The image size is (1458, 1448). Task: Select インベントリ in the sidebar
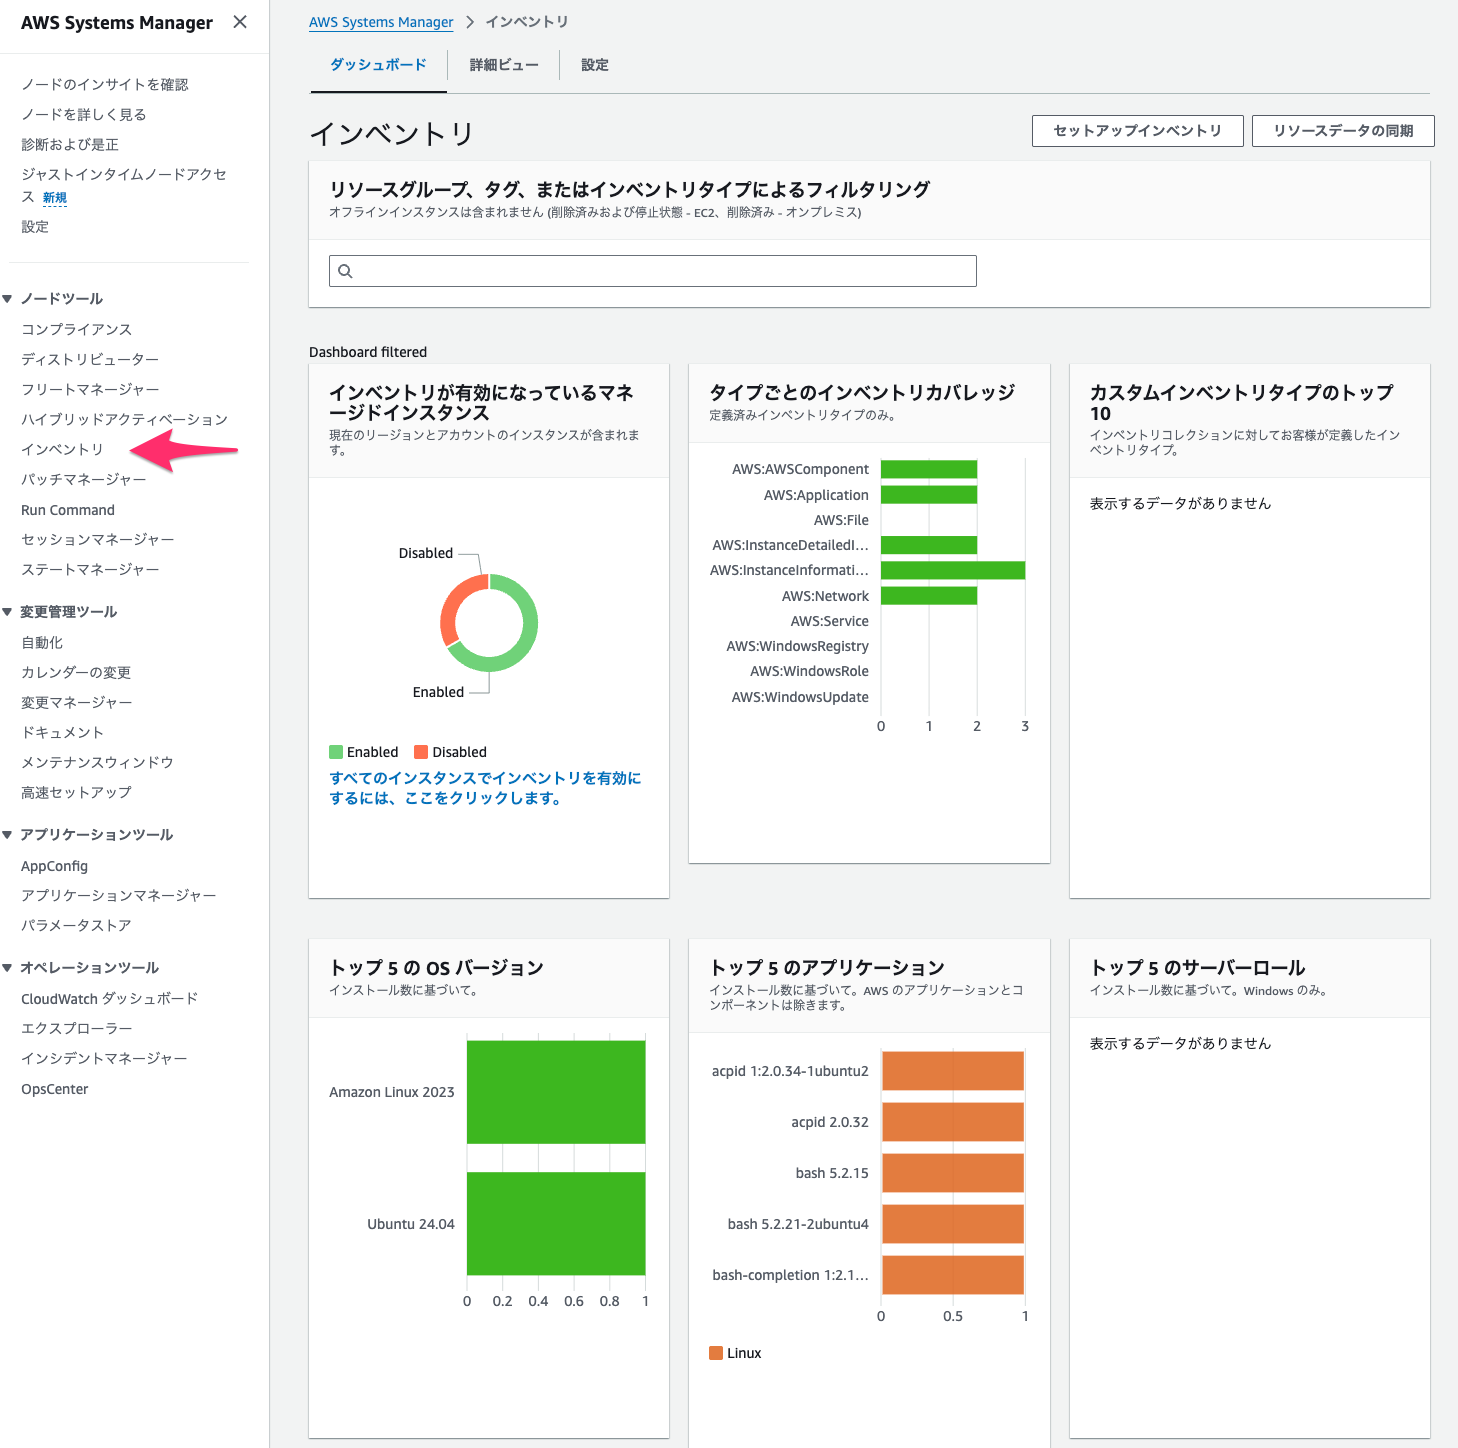tap(62, 450)
